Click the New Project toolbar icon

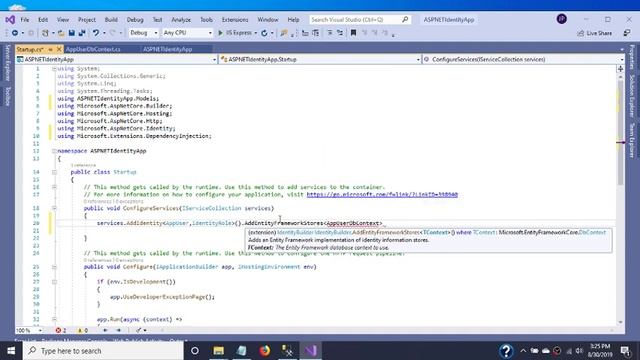click(45, 33)
